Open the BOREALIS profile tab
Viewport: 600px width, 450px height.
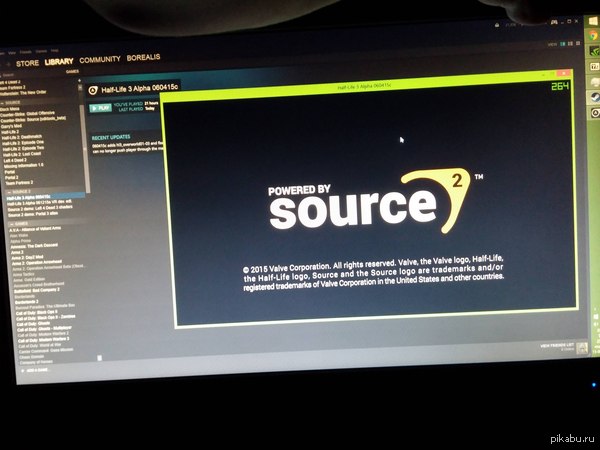[x=143, y=57]
